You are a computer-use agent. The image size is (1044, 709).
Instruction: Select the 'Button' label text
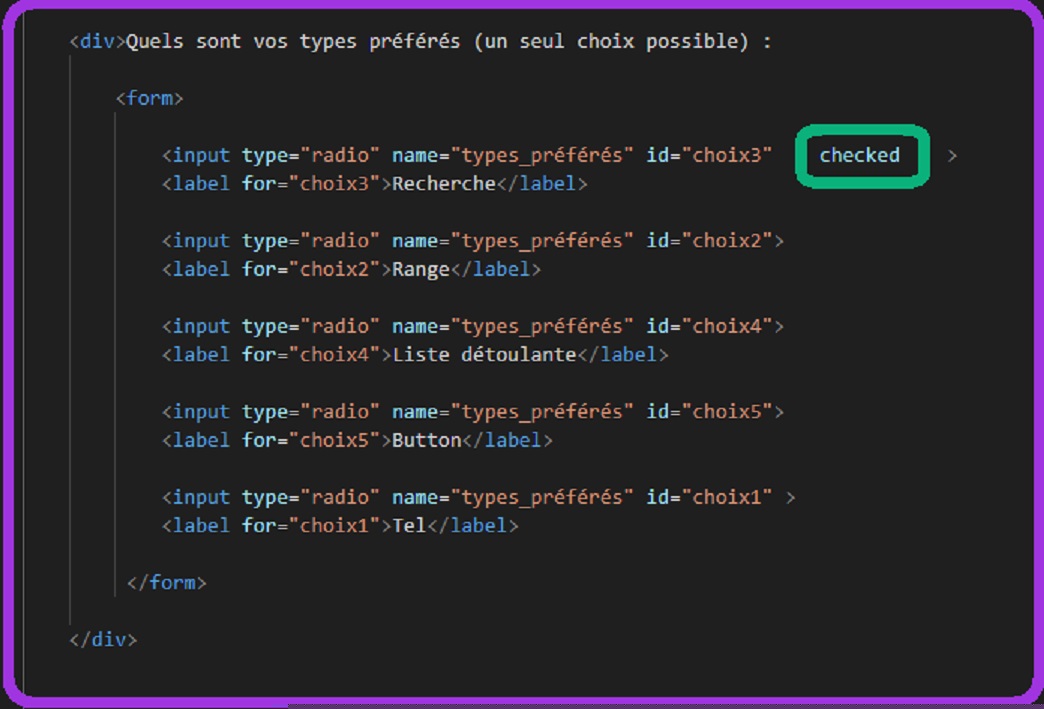point(427,440)
